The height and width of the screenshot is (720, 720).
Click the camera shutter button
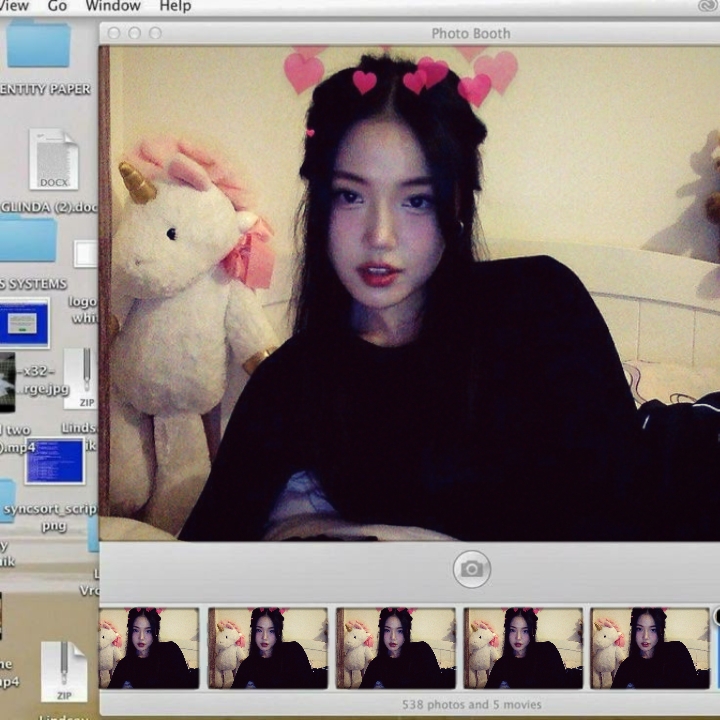point(472,569)
